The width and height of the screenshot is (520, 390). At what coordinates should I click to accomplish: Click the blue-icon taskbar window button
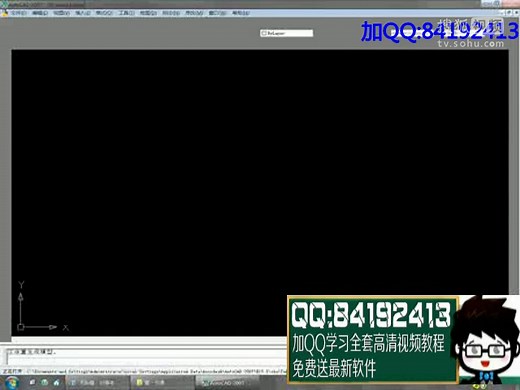click(97, 383)
